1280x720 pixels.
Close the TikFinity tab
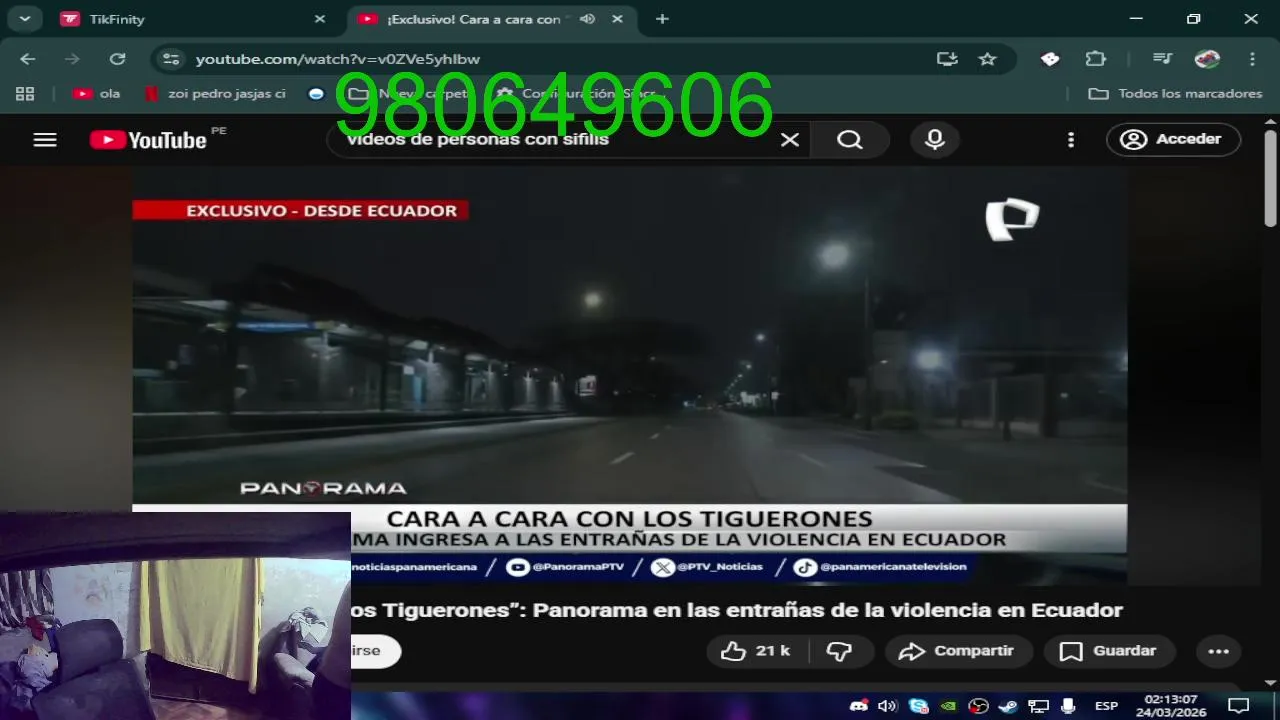coord(320,19)
